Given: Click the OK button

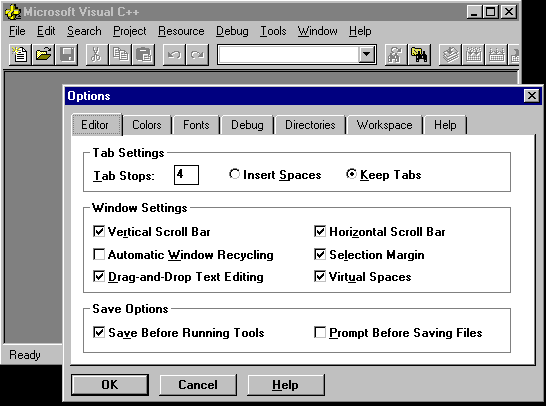Looking at the screenshot, I should (110, 385).
